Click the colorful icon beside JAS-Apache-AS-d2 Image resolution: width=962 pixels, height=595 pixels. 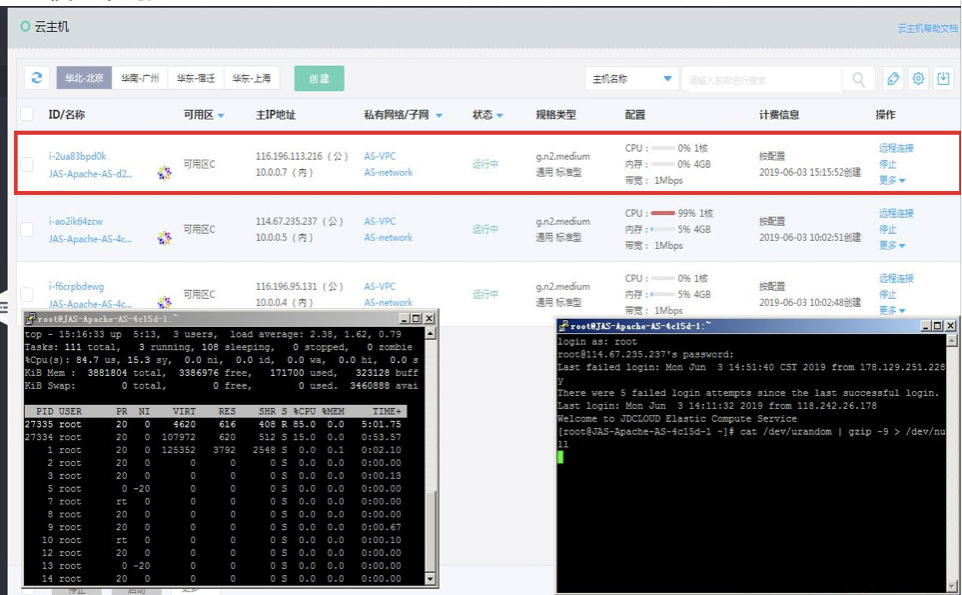pos(164,173)
